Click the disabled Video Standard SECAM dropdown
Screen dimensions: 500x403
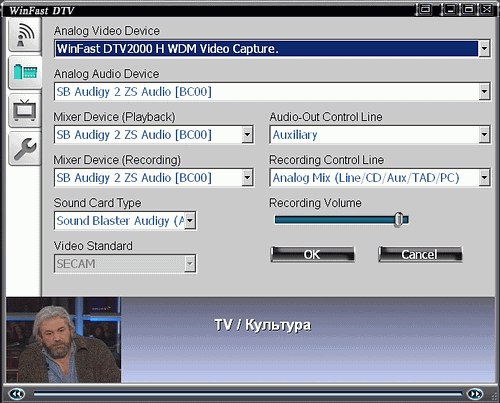pos(125,264)
